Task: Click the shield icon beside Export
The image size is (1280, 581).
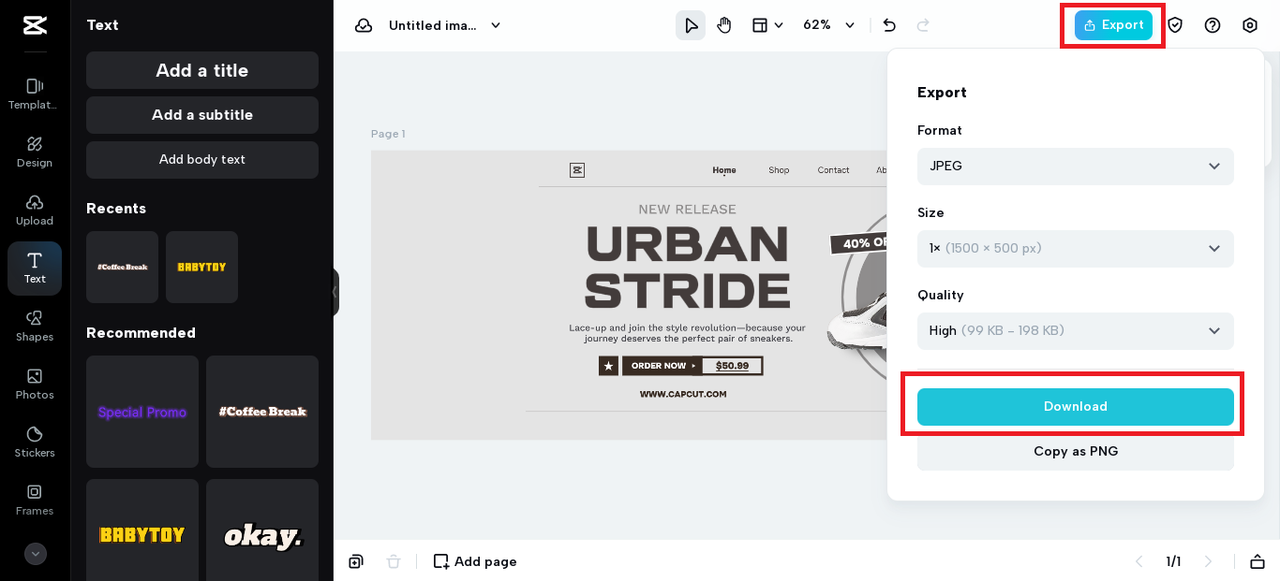Action: (x=1175, y=25)
